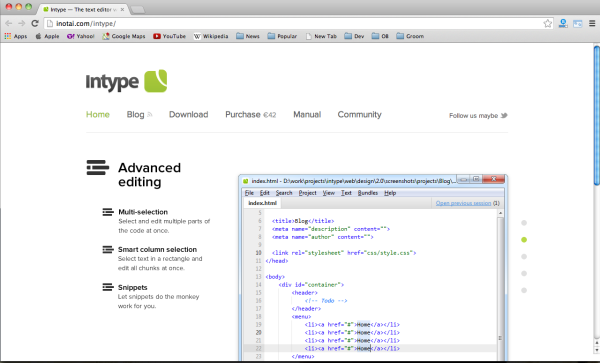Open the Chrome hamburger menu
Screen dimensions: 600x363
click(x=592, y=23)
